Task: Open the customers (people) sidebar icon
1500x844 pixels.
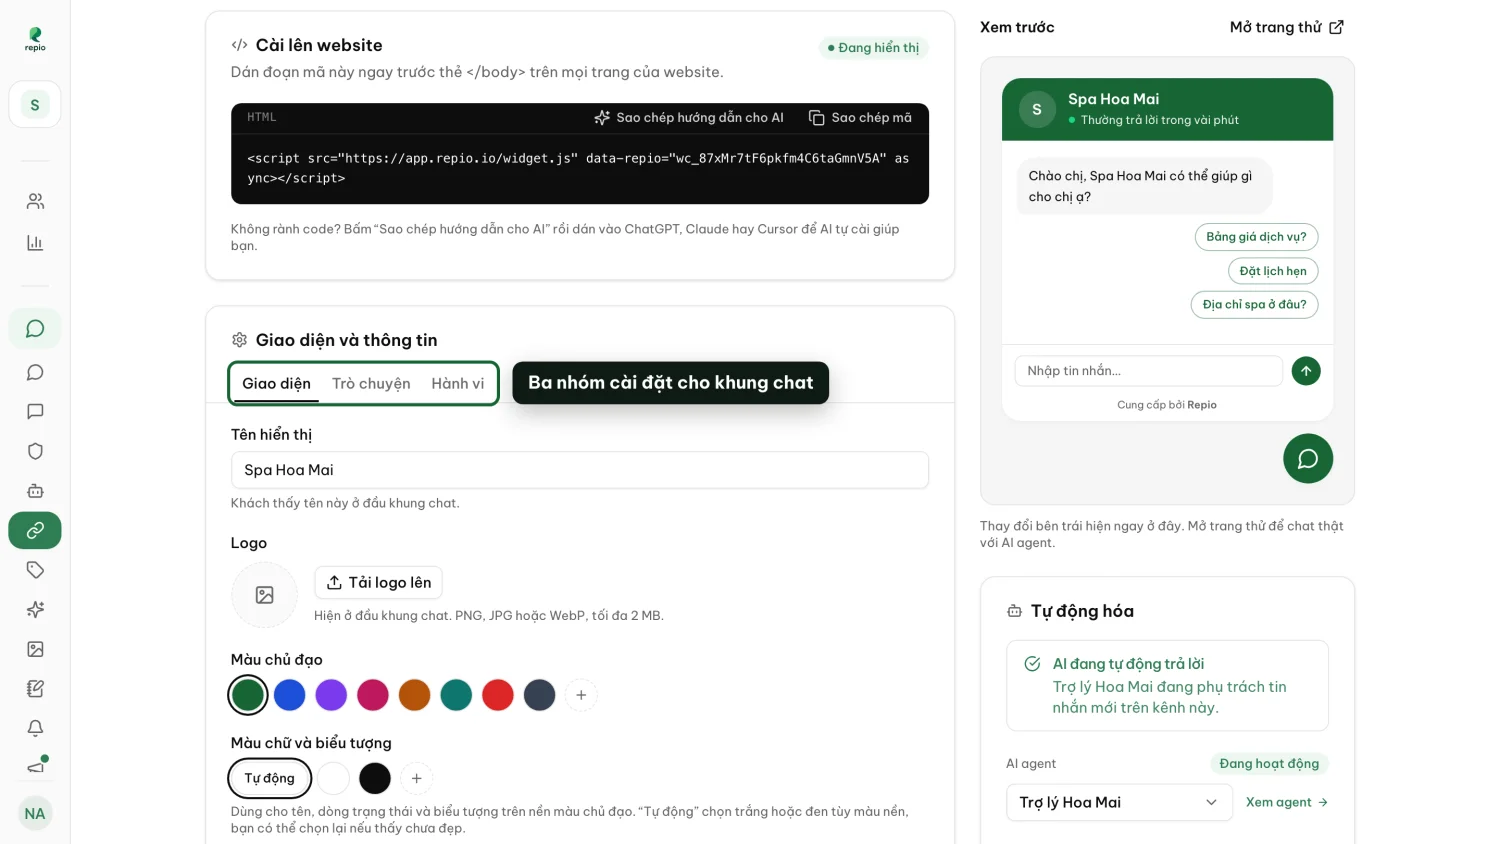Action: tap(35, 201)
